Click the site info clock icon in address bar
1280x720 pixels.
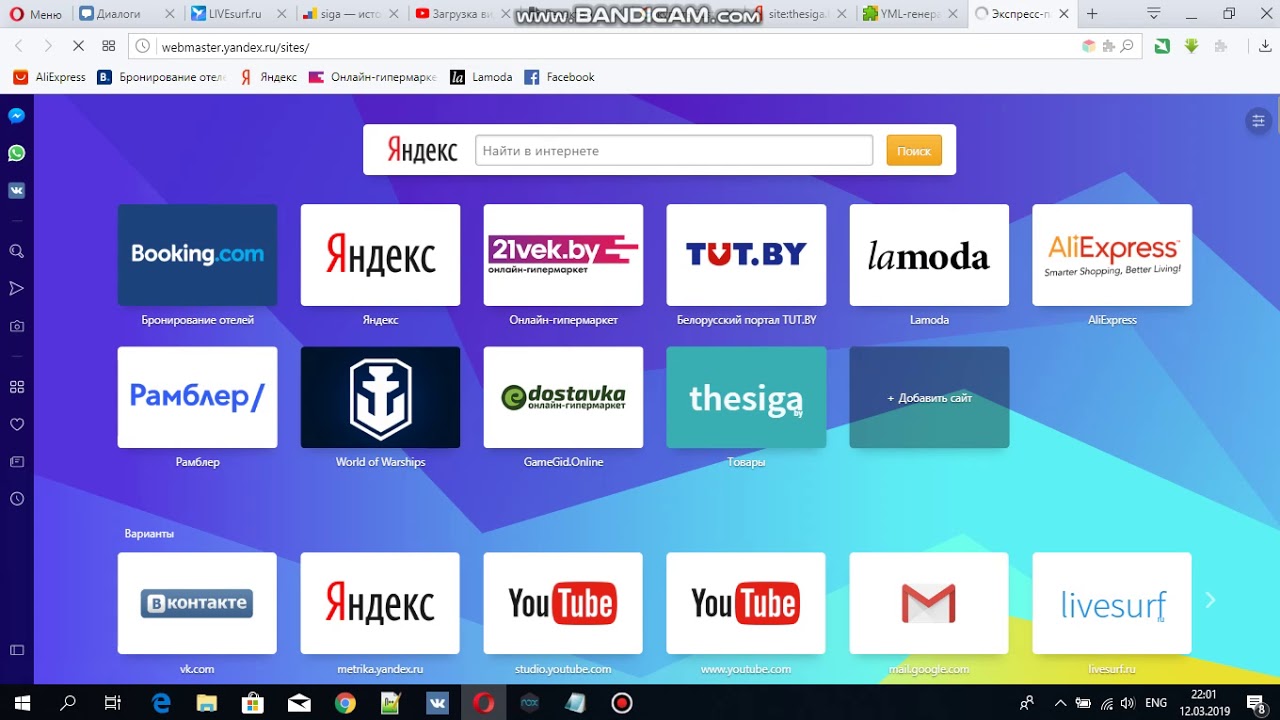point(142,46)
